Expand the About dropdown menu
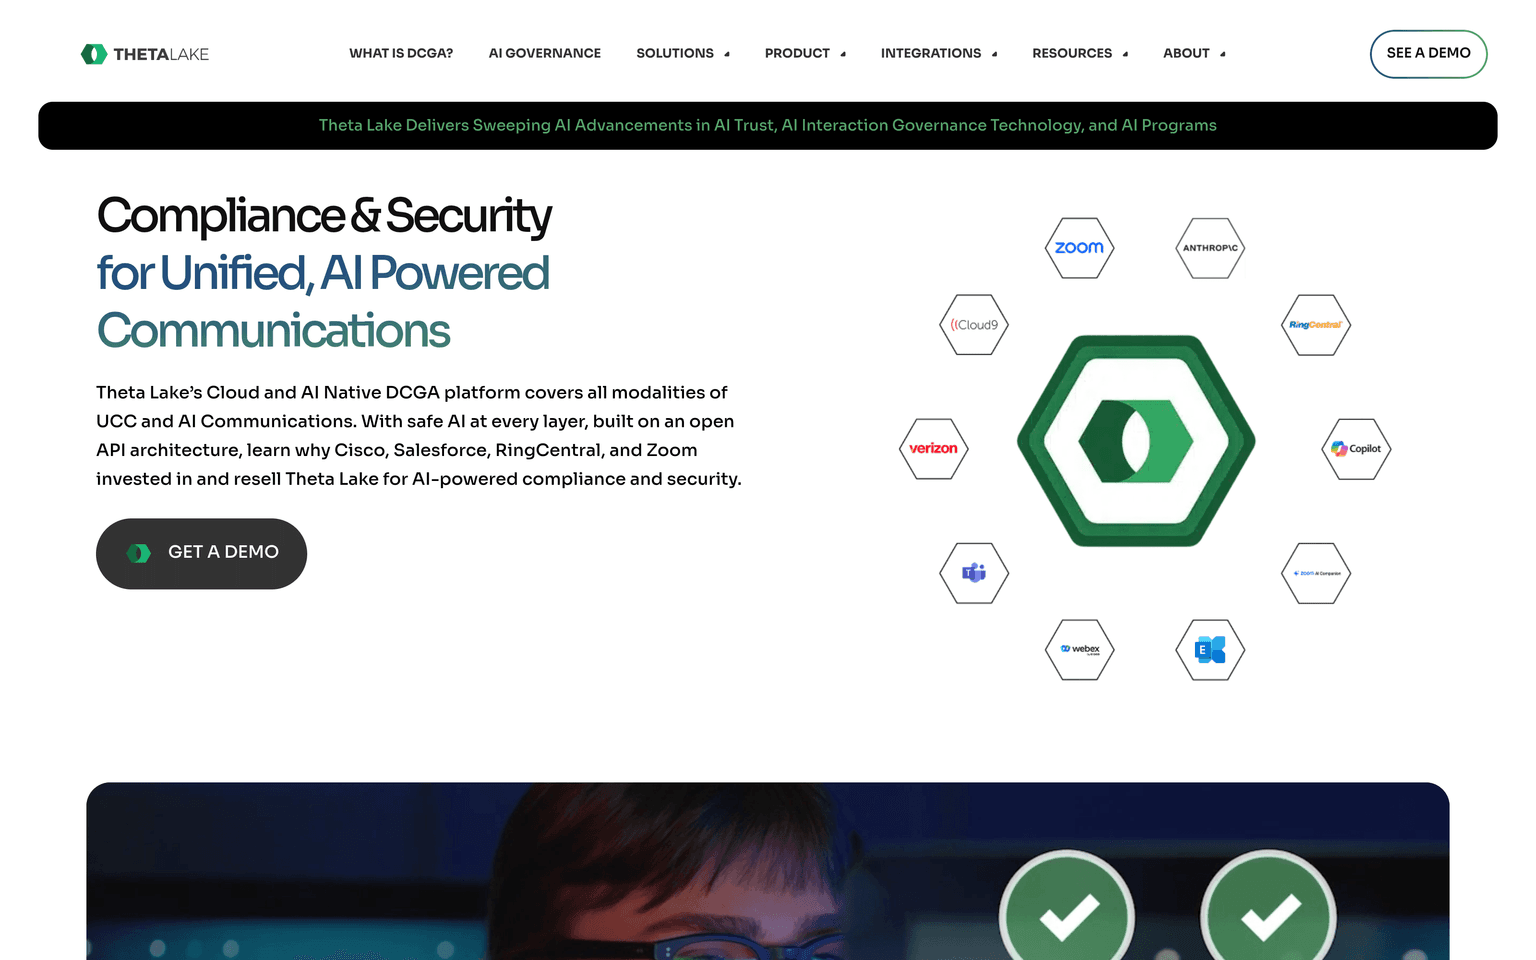Viewport: 1536px width, 960px height. click(1194, 53)
